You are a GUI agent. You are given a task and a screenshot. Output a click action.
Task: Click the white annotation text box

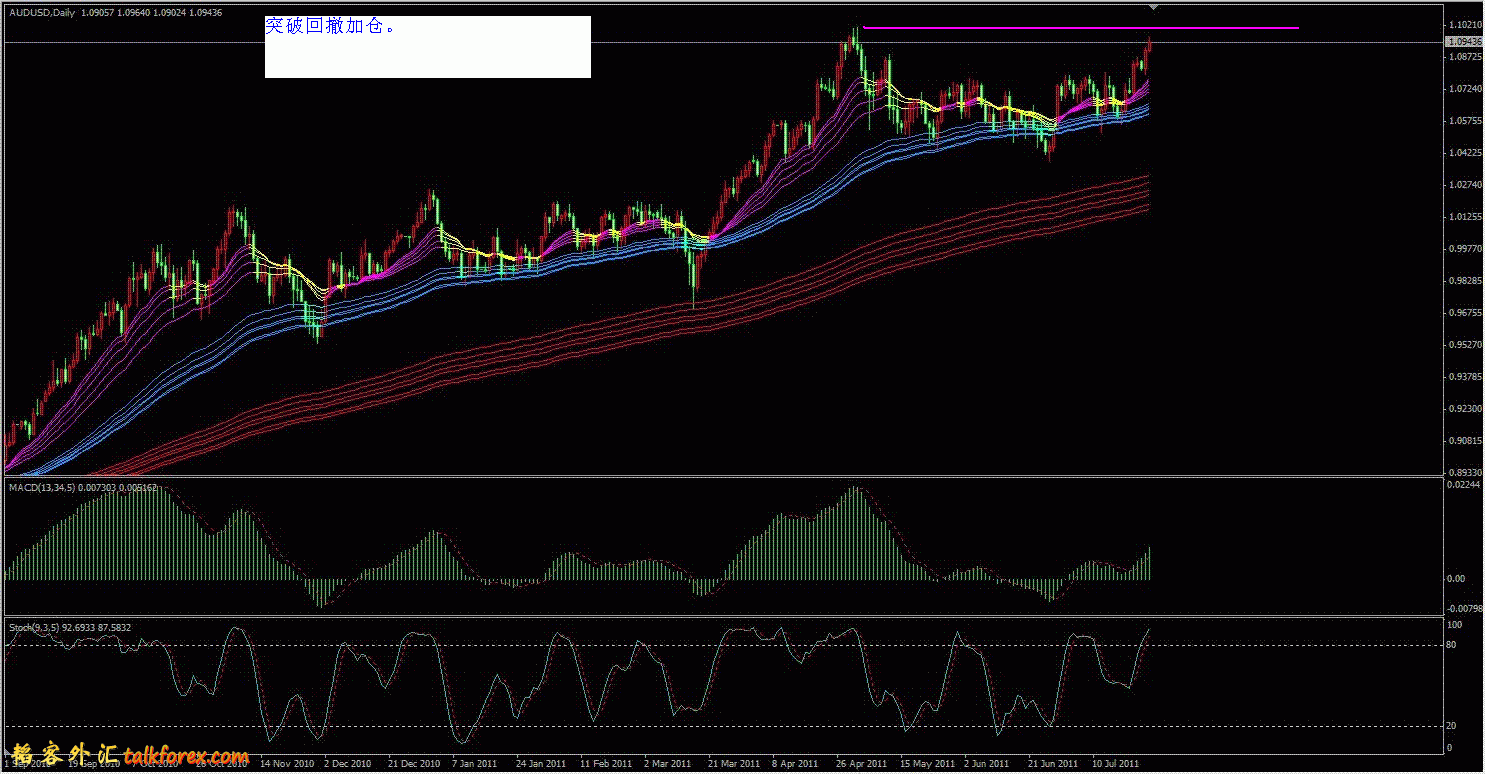tap(428, 47)
